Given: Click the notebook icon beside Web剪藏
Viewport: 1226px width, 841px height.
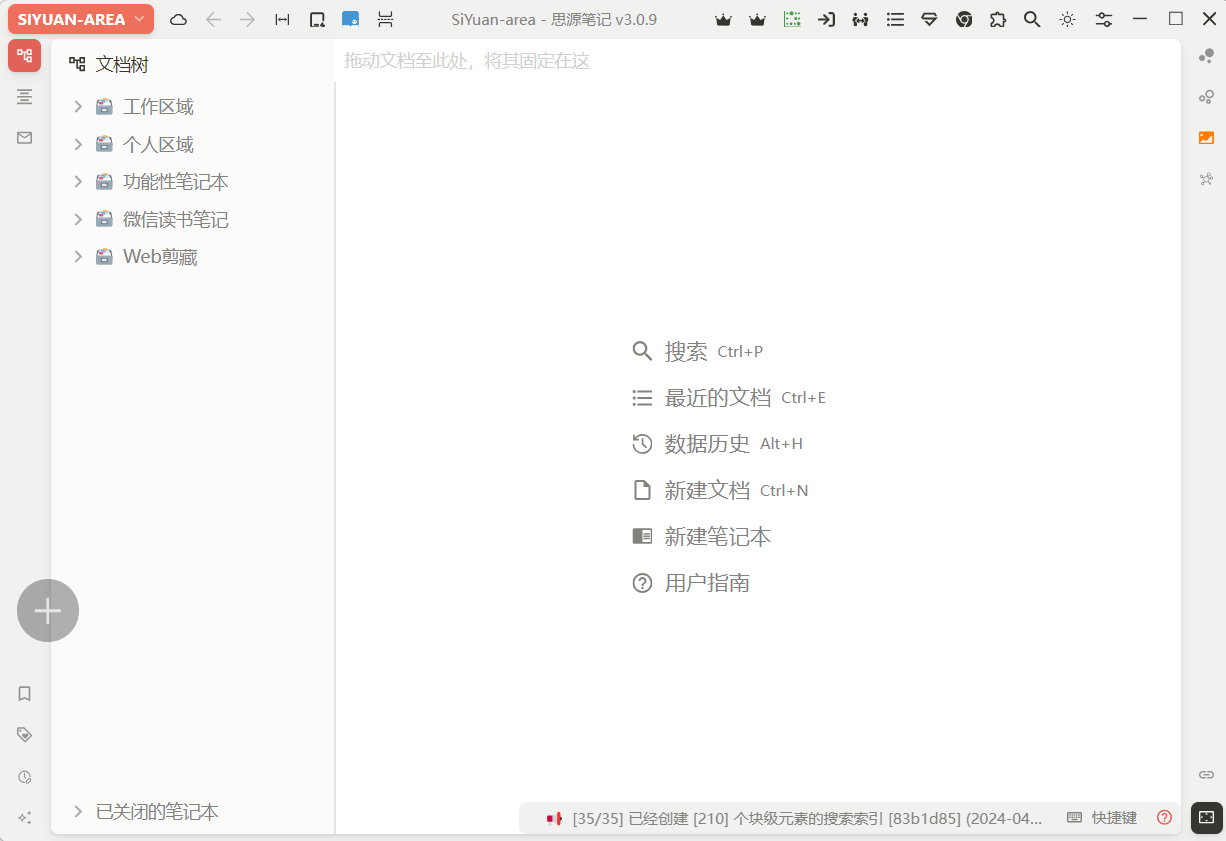Looking at the screenshot, I should click(104, 256).
